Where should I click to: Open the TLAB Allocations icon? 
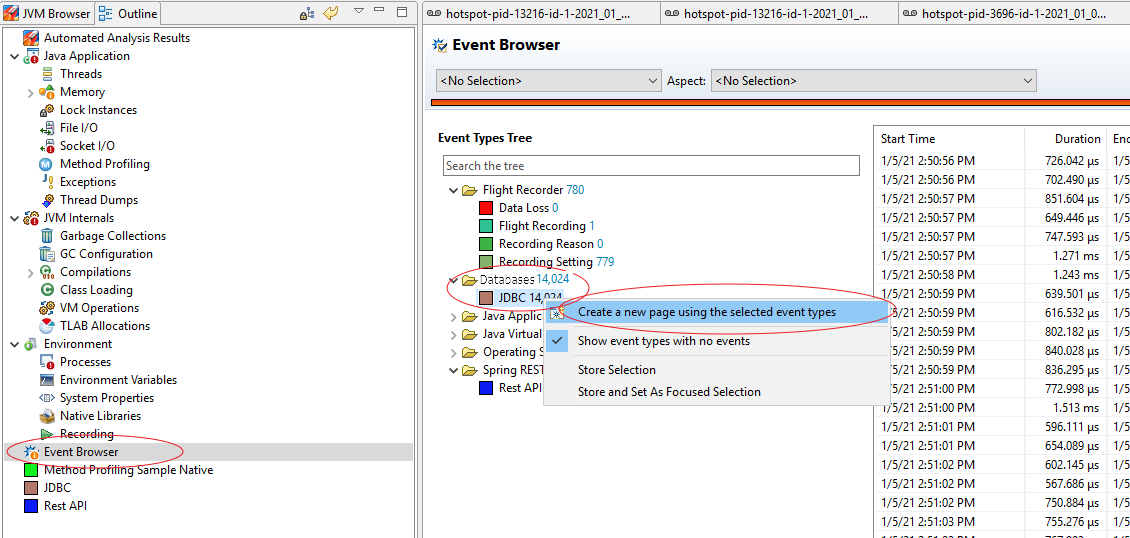(47, 326)
